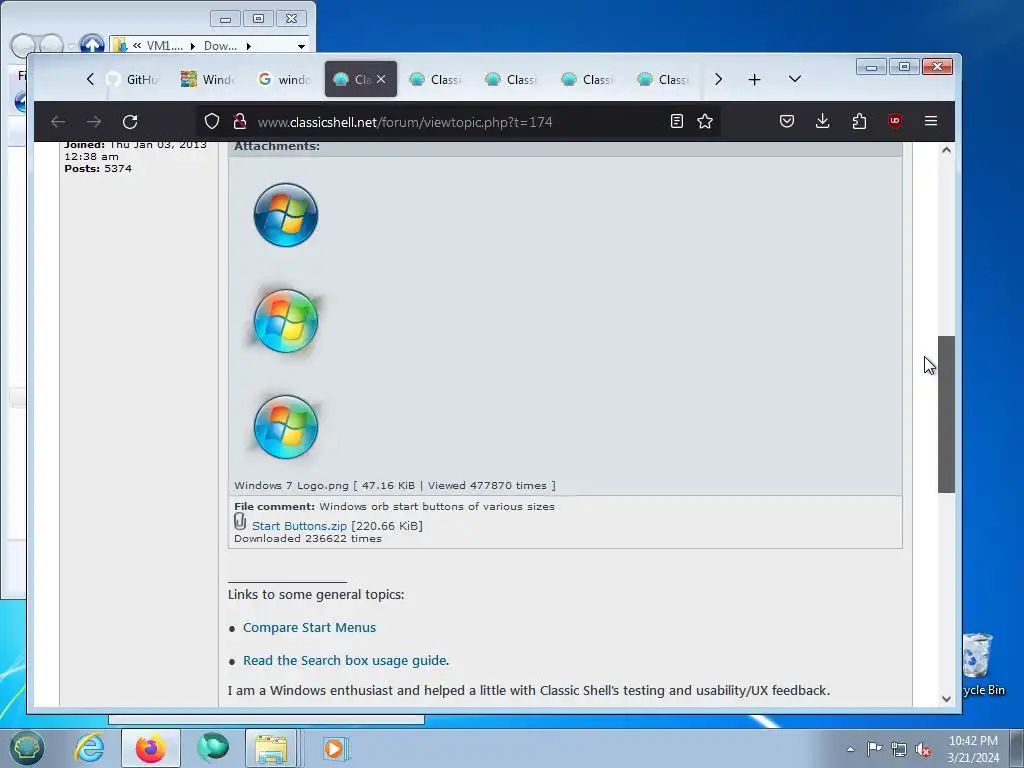This screenshot has height=768, width=1024.
Task: Open Read the Search box usage guide
Action: click(345, 660)
